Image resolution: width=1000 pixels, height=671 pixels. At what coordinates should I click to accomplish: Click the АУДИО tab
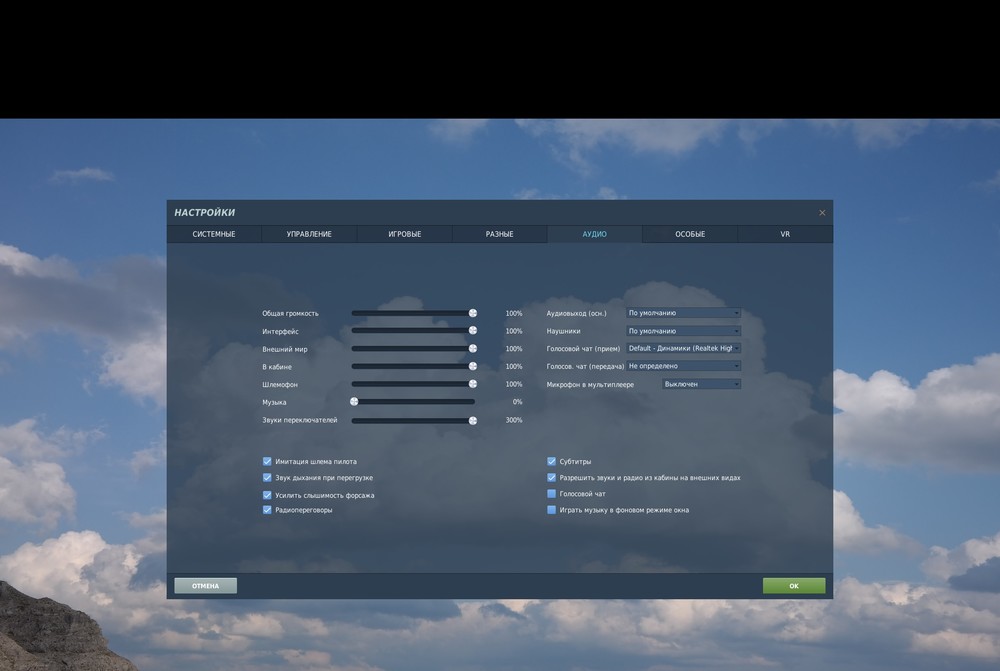594,234
